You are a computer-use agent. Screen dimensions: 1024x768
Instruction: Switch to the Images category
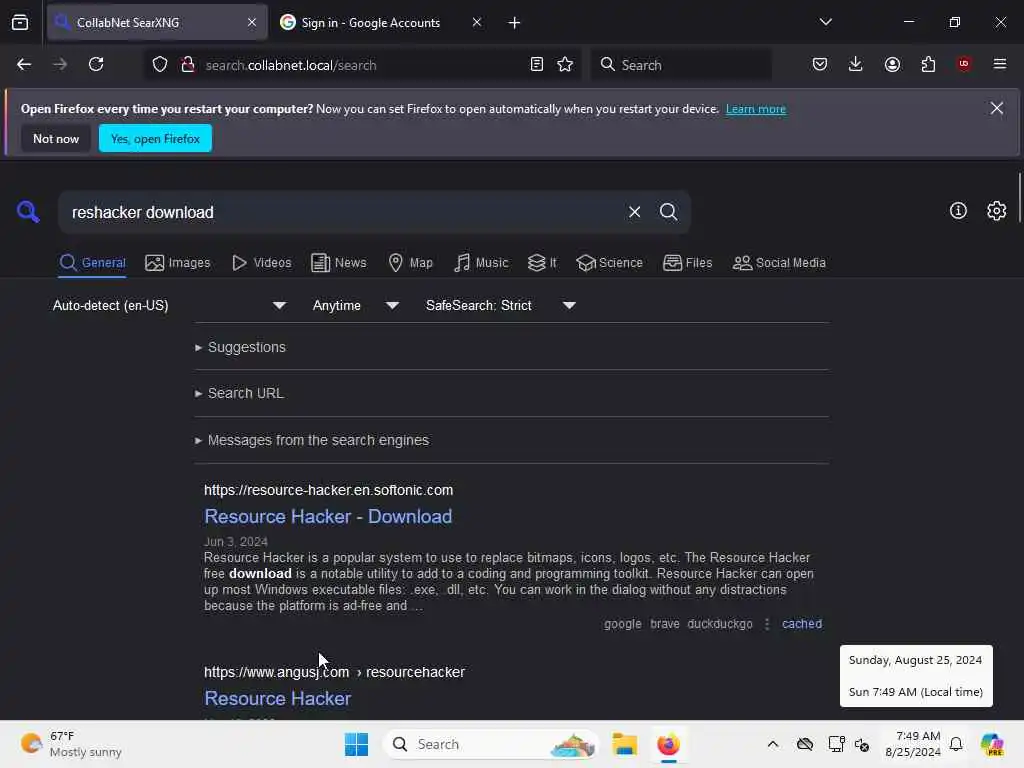click(178, 263)
